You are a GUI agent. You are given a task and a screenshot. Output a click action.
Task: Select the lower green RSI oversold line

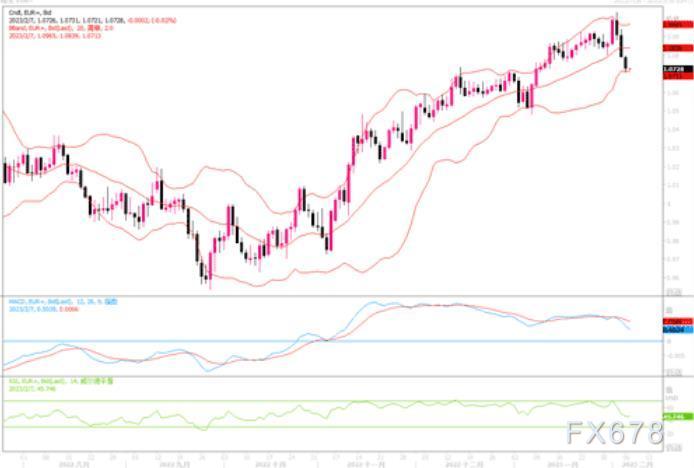click(x=332, y=427)
